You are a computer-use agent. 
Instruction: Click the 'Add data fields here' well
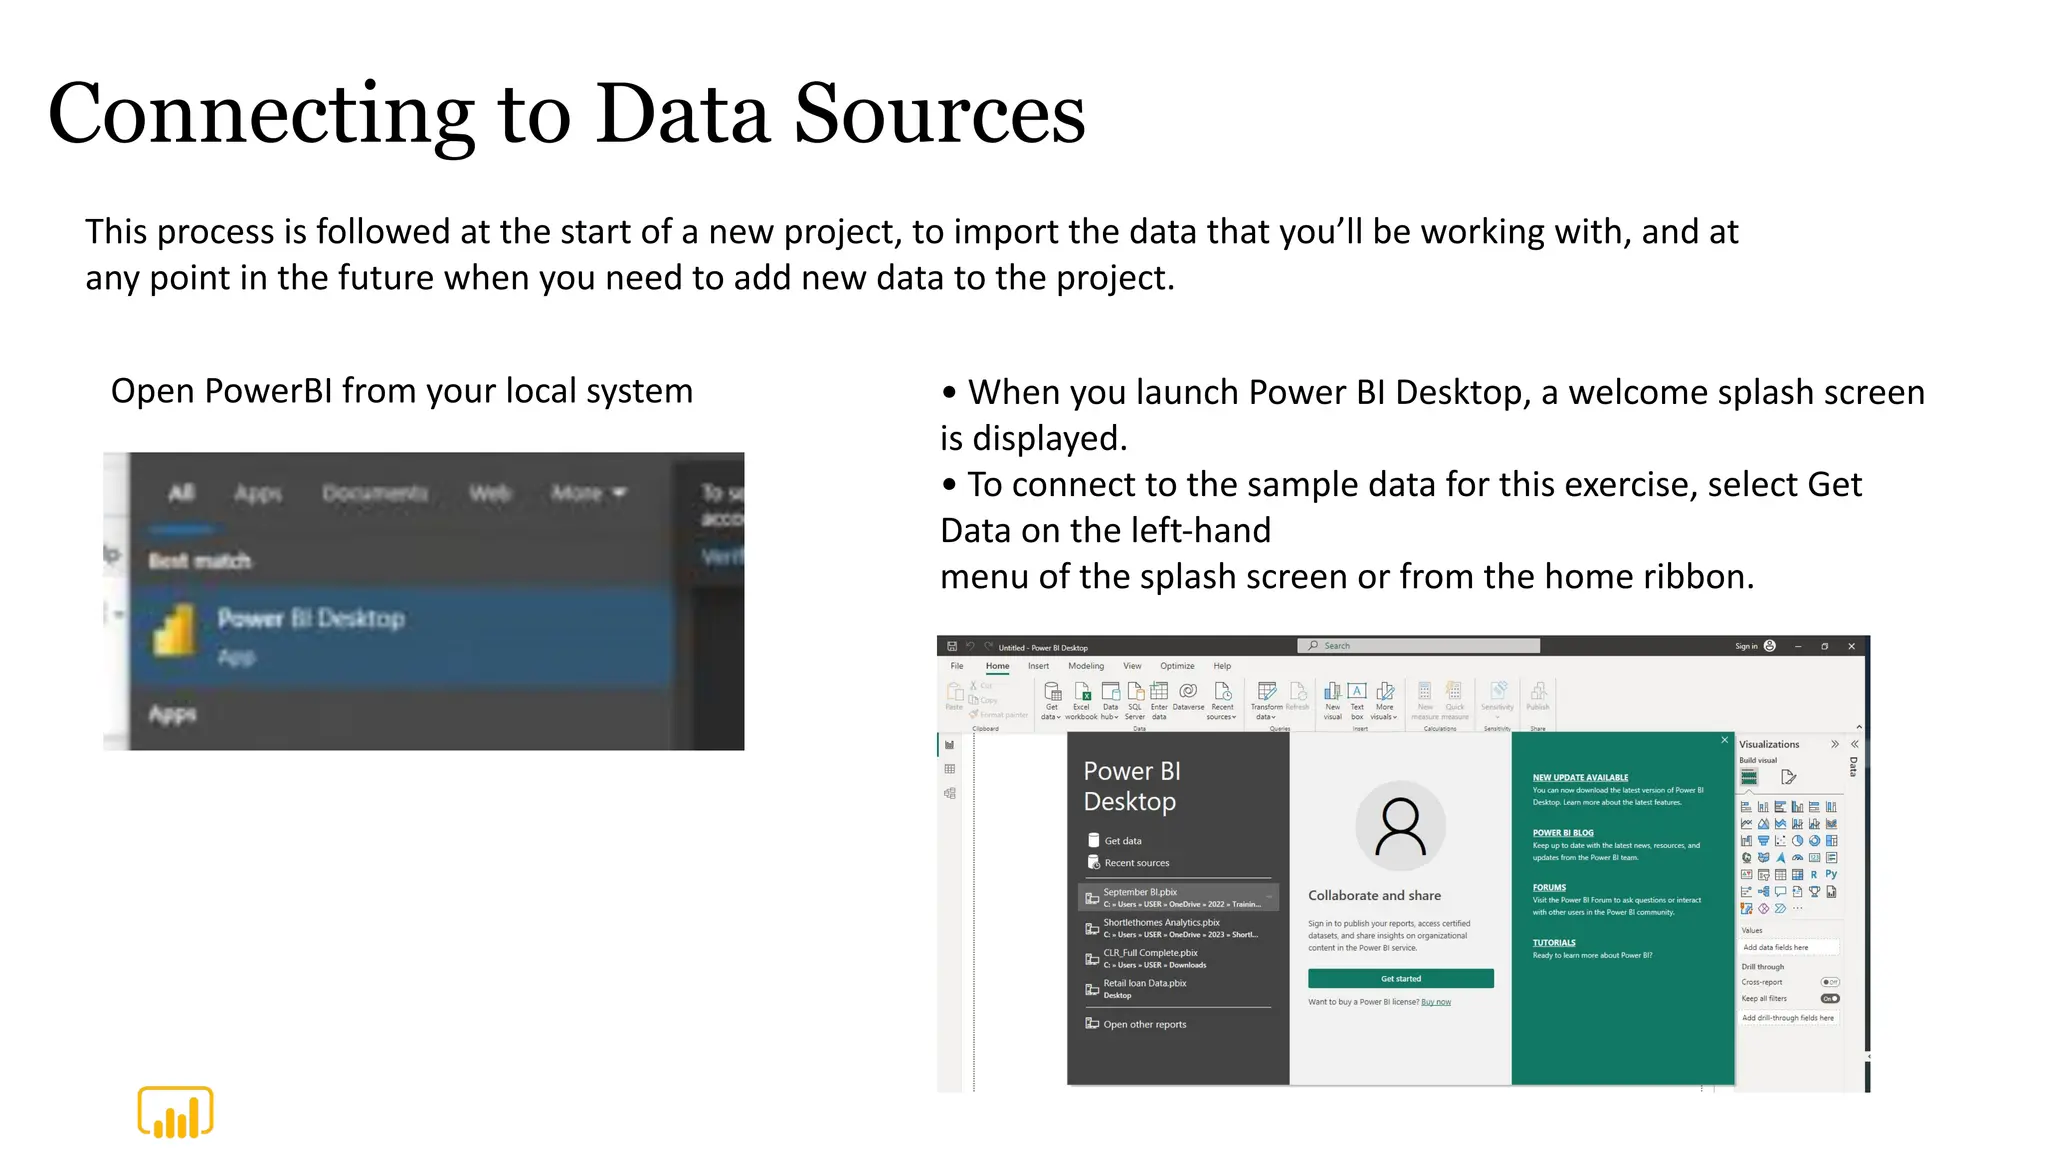pyautogui.click(x=1789, y=947)
